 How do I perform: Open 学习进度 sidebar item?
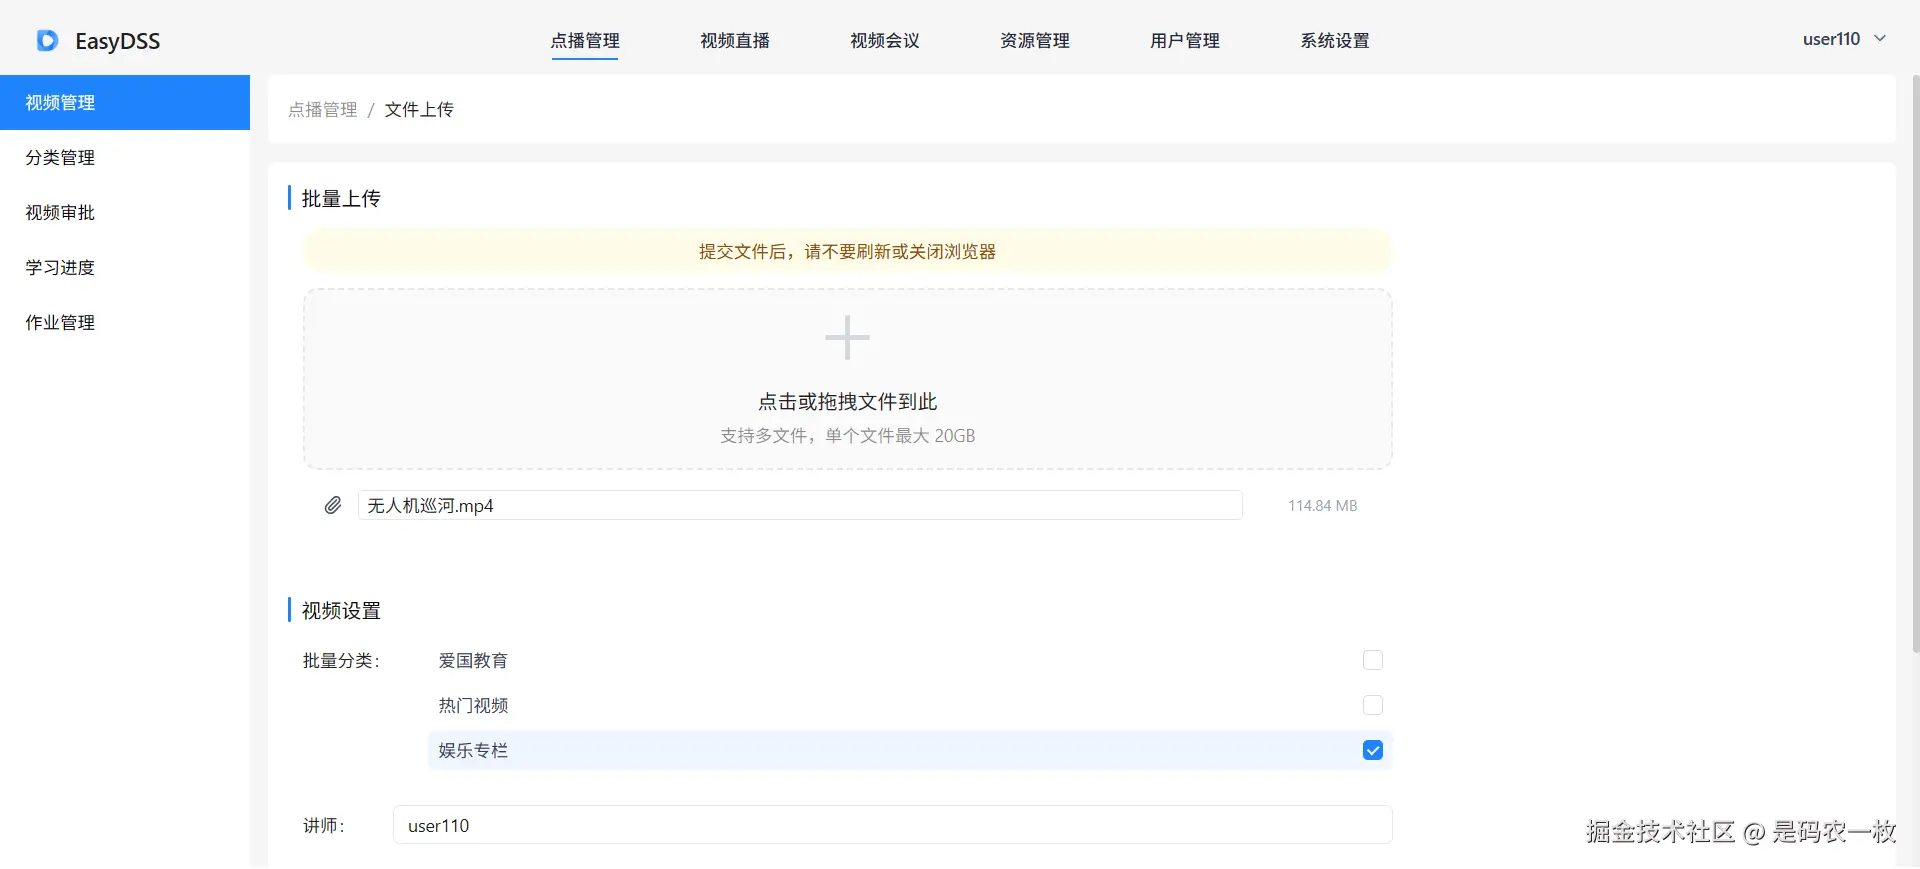[x=125, y=267]
